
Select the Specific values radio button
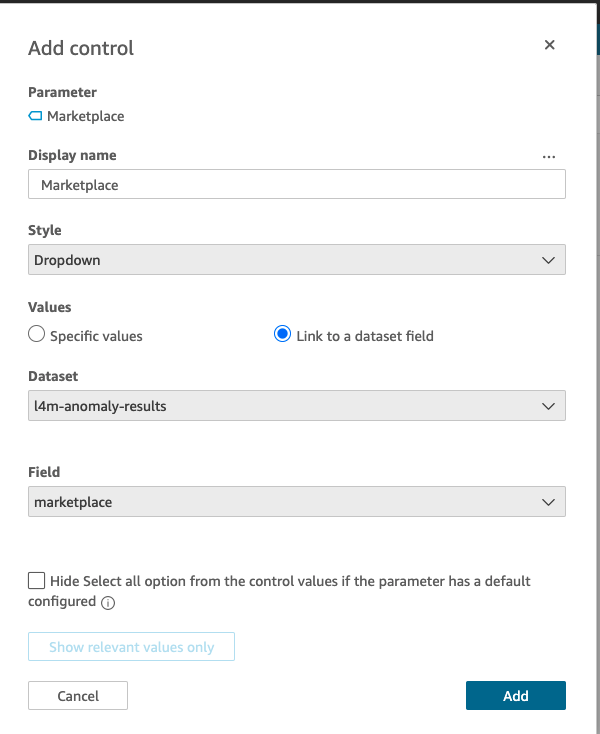37,334
